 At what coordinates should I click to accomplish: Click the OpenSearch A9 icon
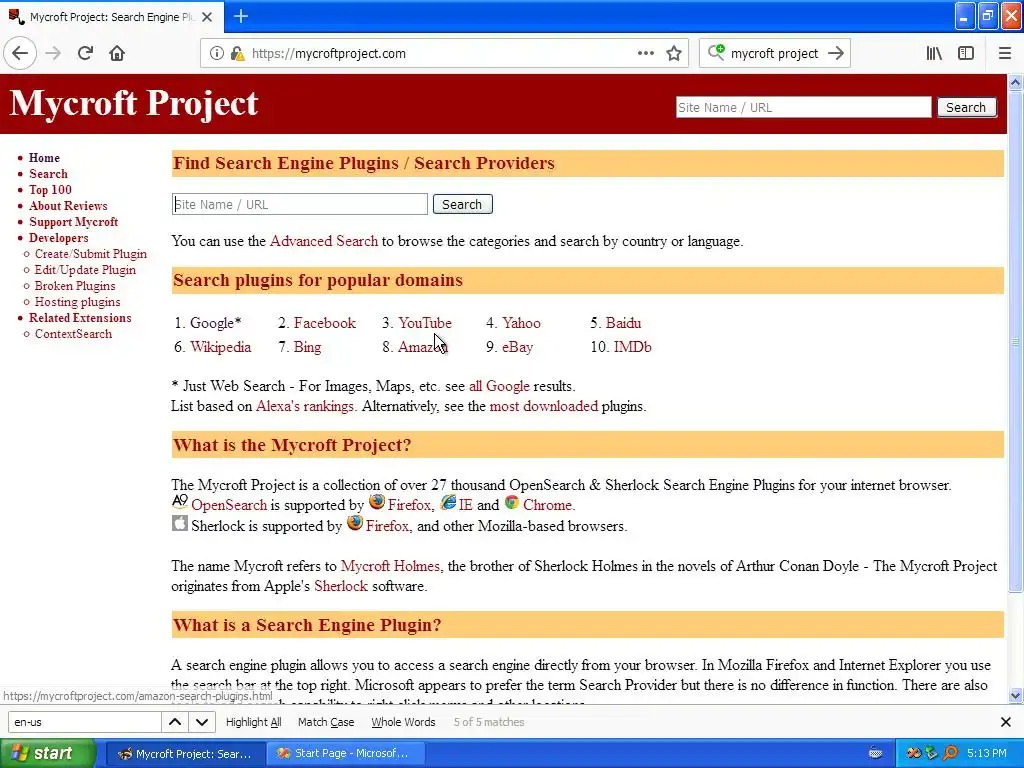pos(180,502)
